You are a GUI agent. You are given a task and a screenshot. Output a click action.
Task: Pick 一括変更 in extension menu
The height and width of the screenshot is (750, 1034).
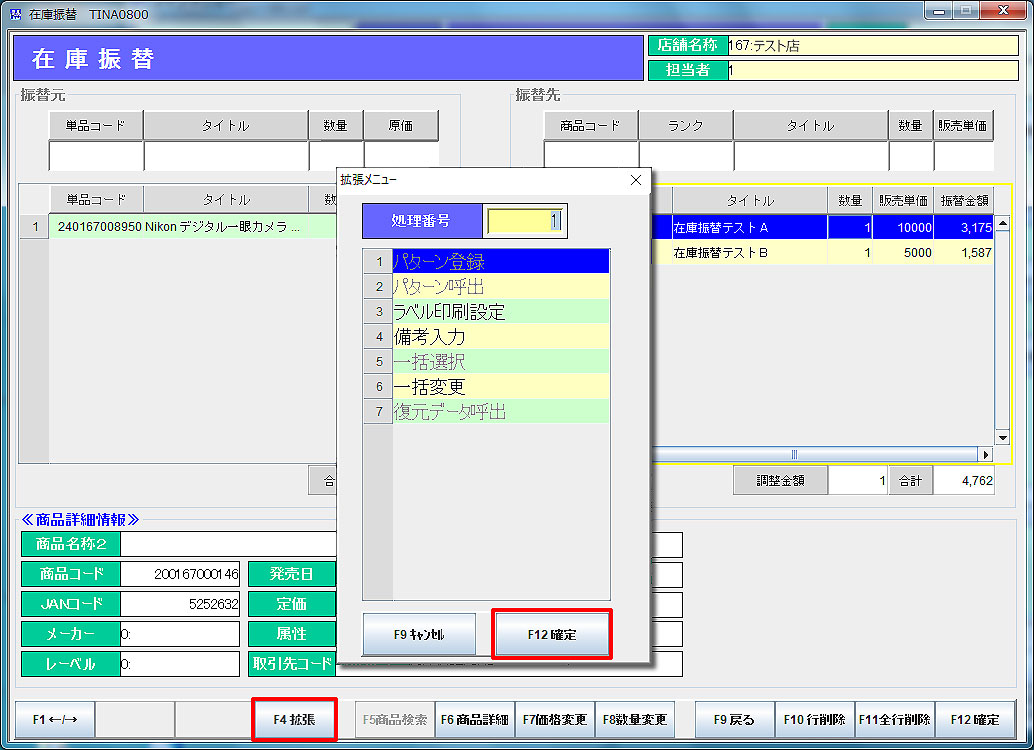(x=500, y=386)
